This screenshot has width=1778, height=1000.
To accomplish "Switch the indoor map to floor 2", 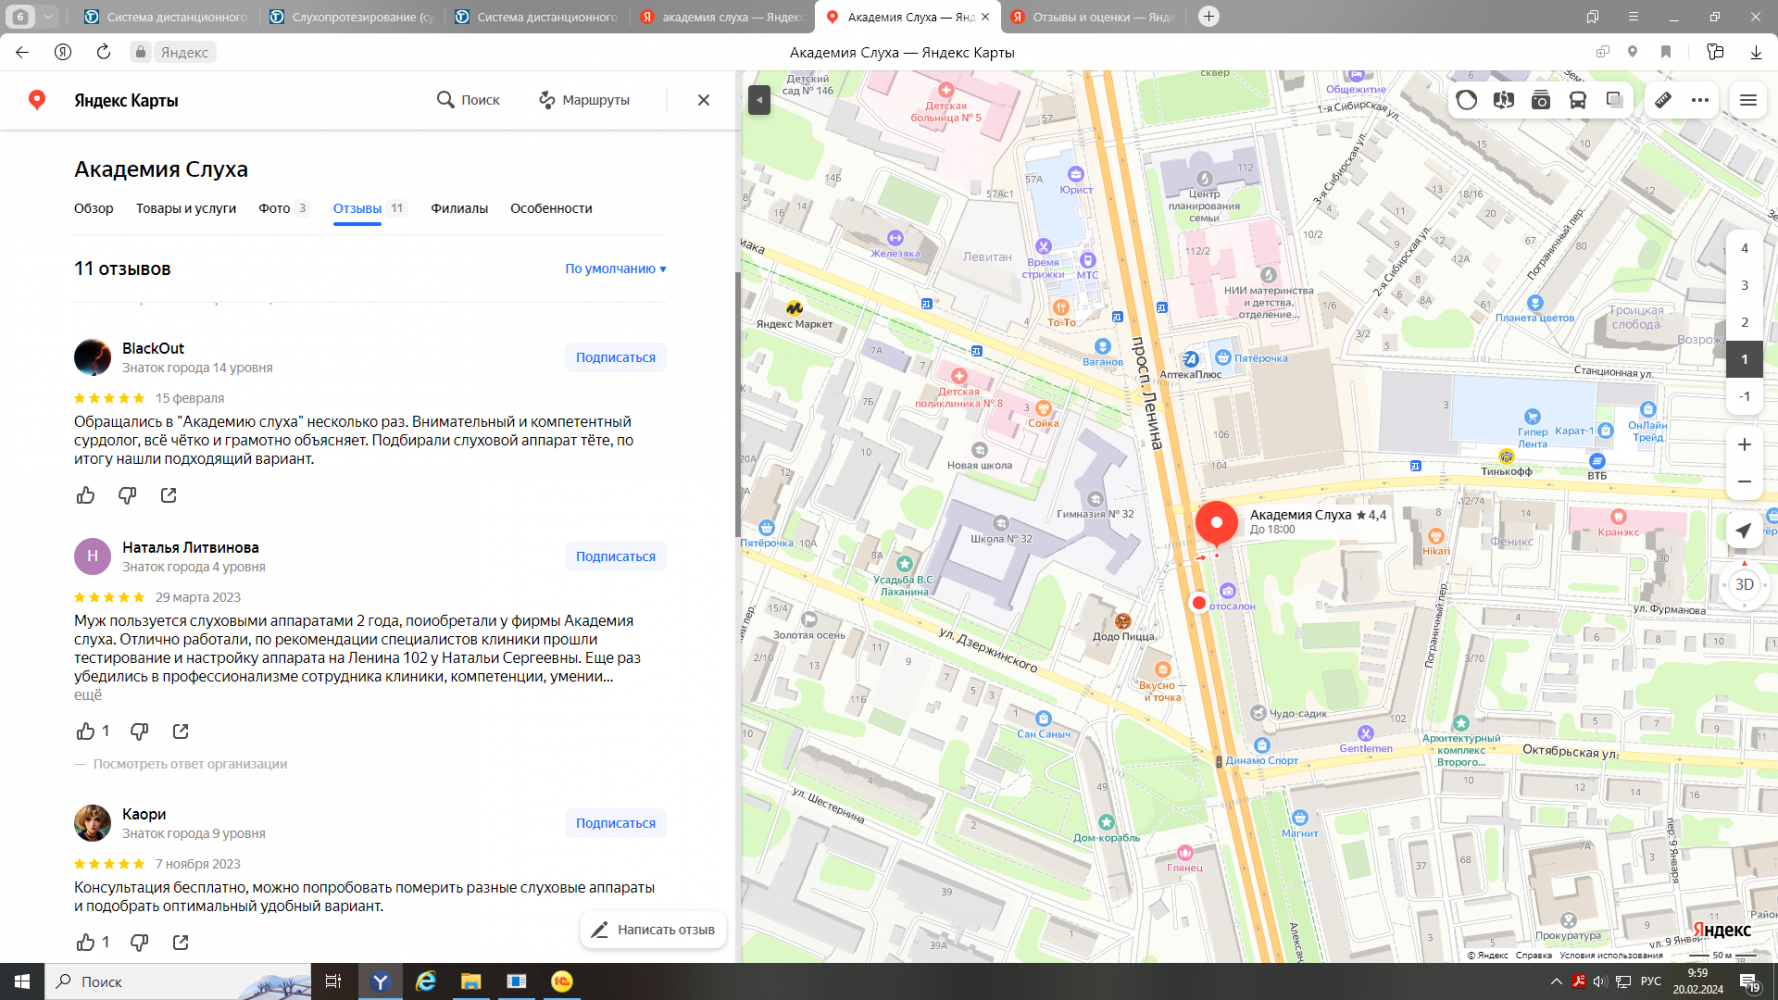I will point(1744,322).
